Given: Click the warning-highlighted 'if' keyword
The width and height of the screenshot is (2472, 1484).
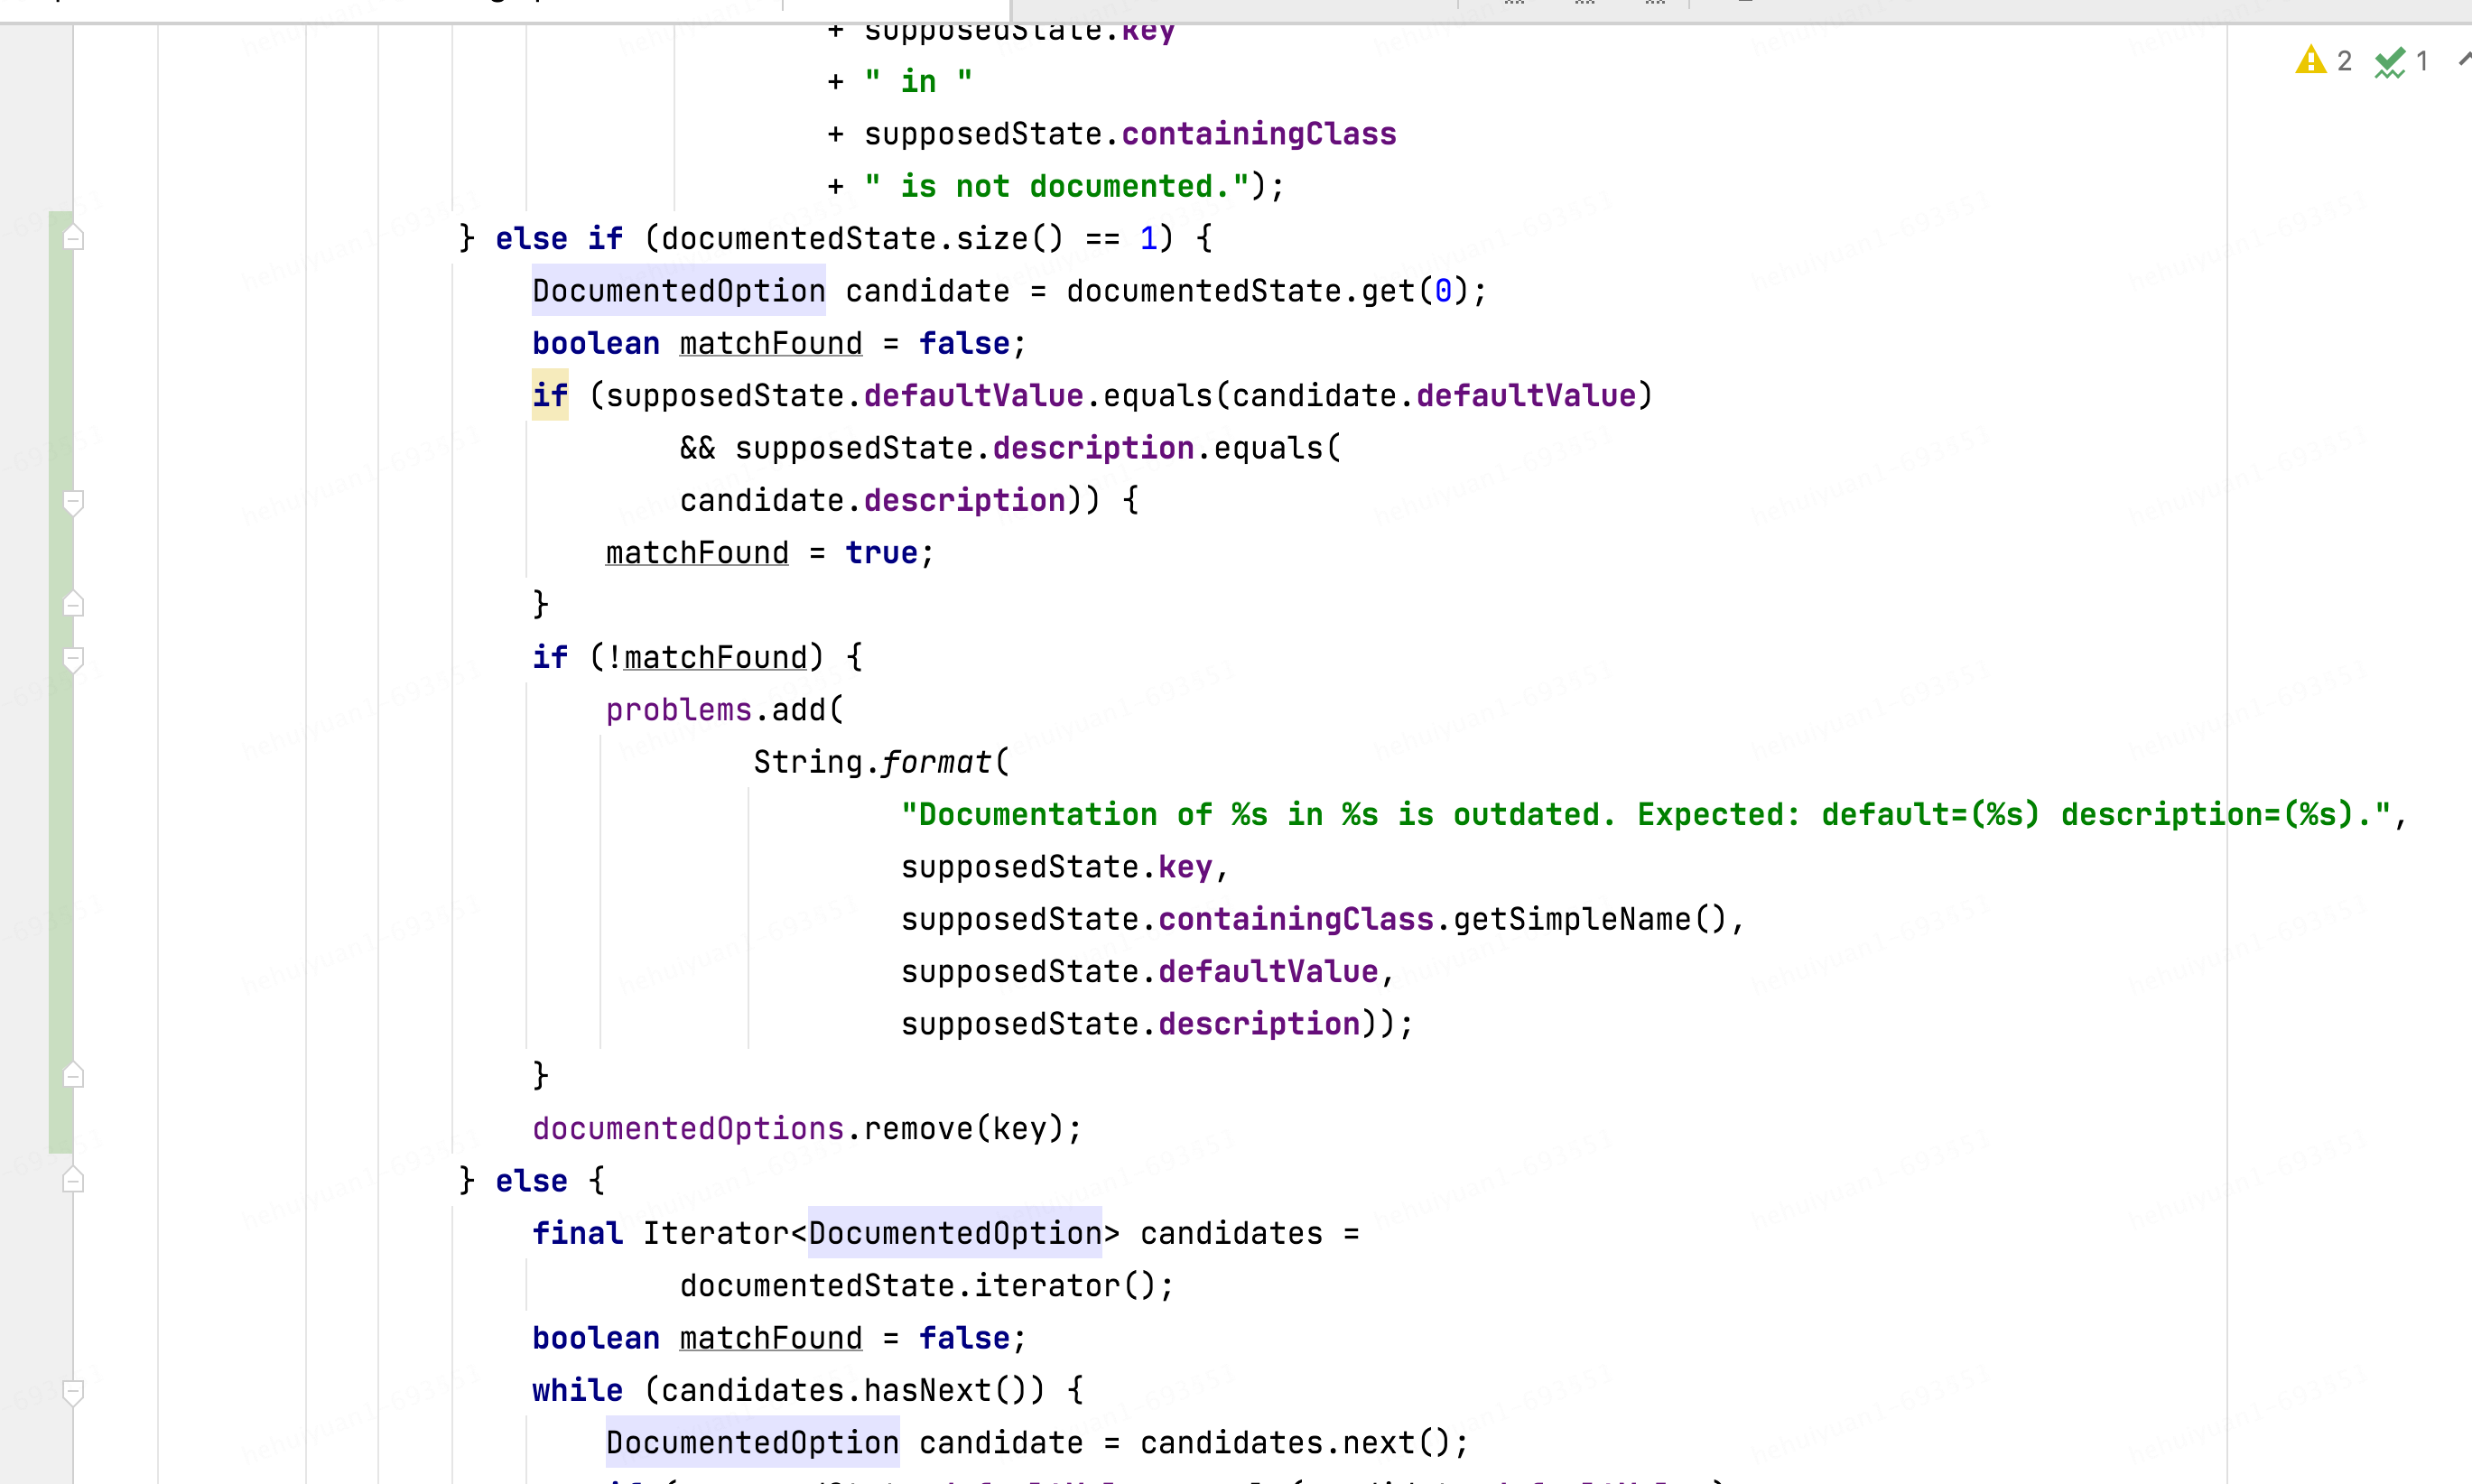Looking at the screenshot, I should click(549, 396).
